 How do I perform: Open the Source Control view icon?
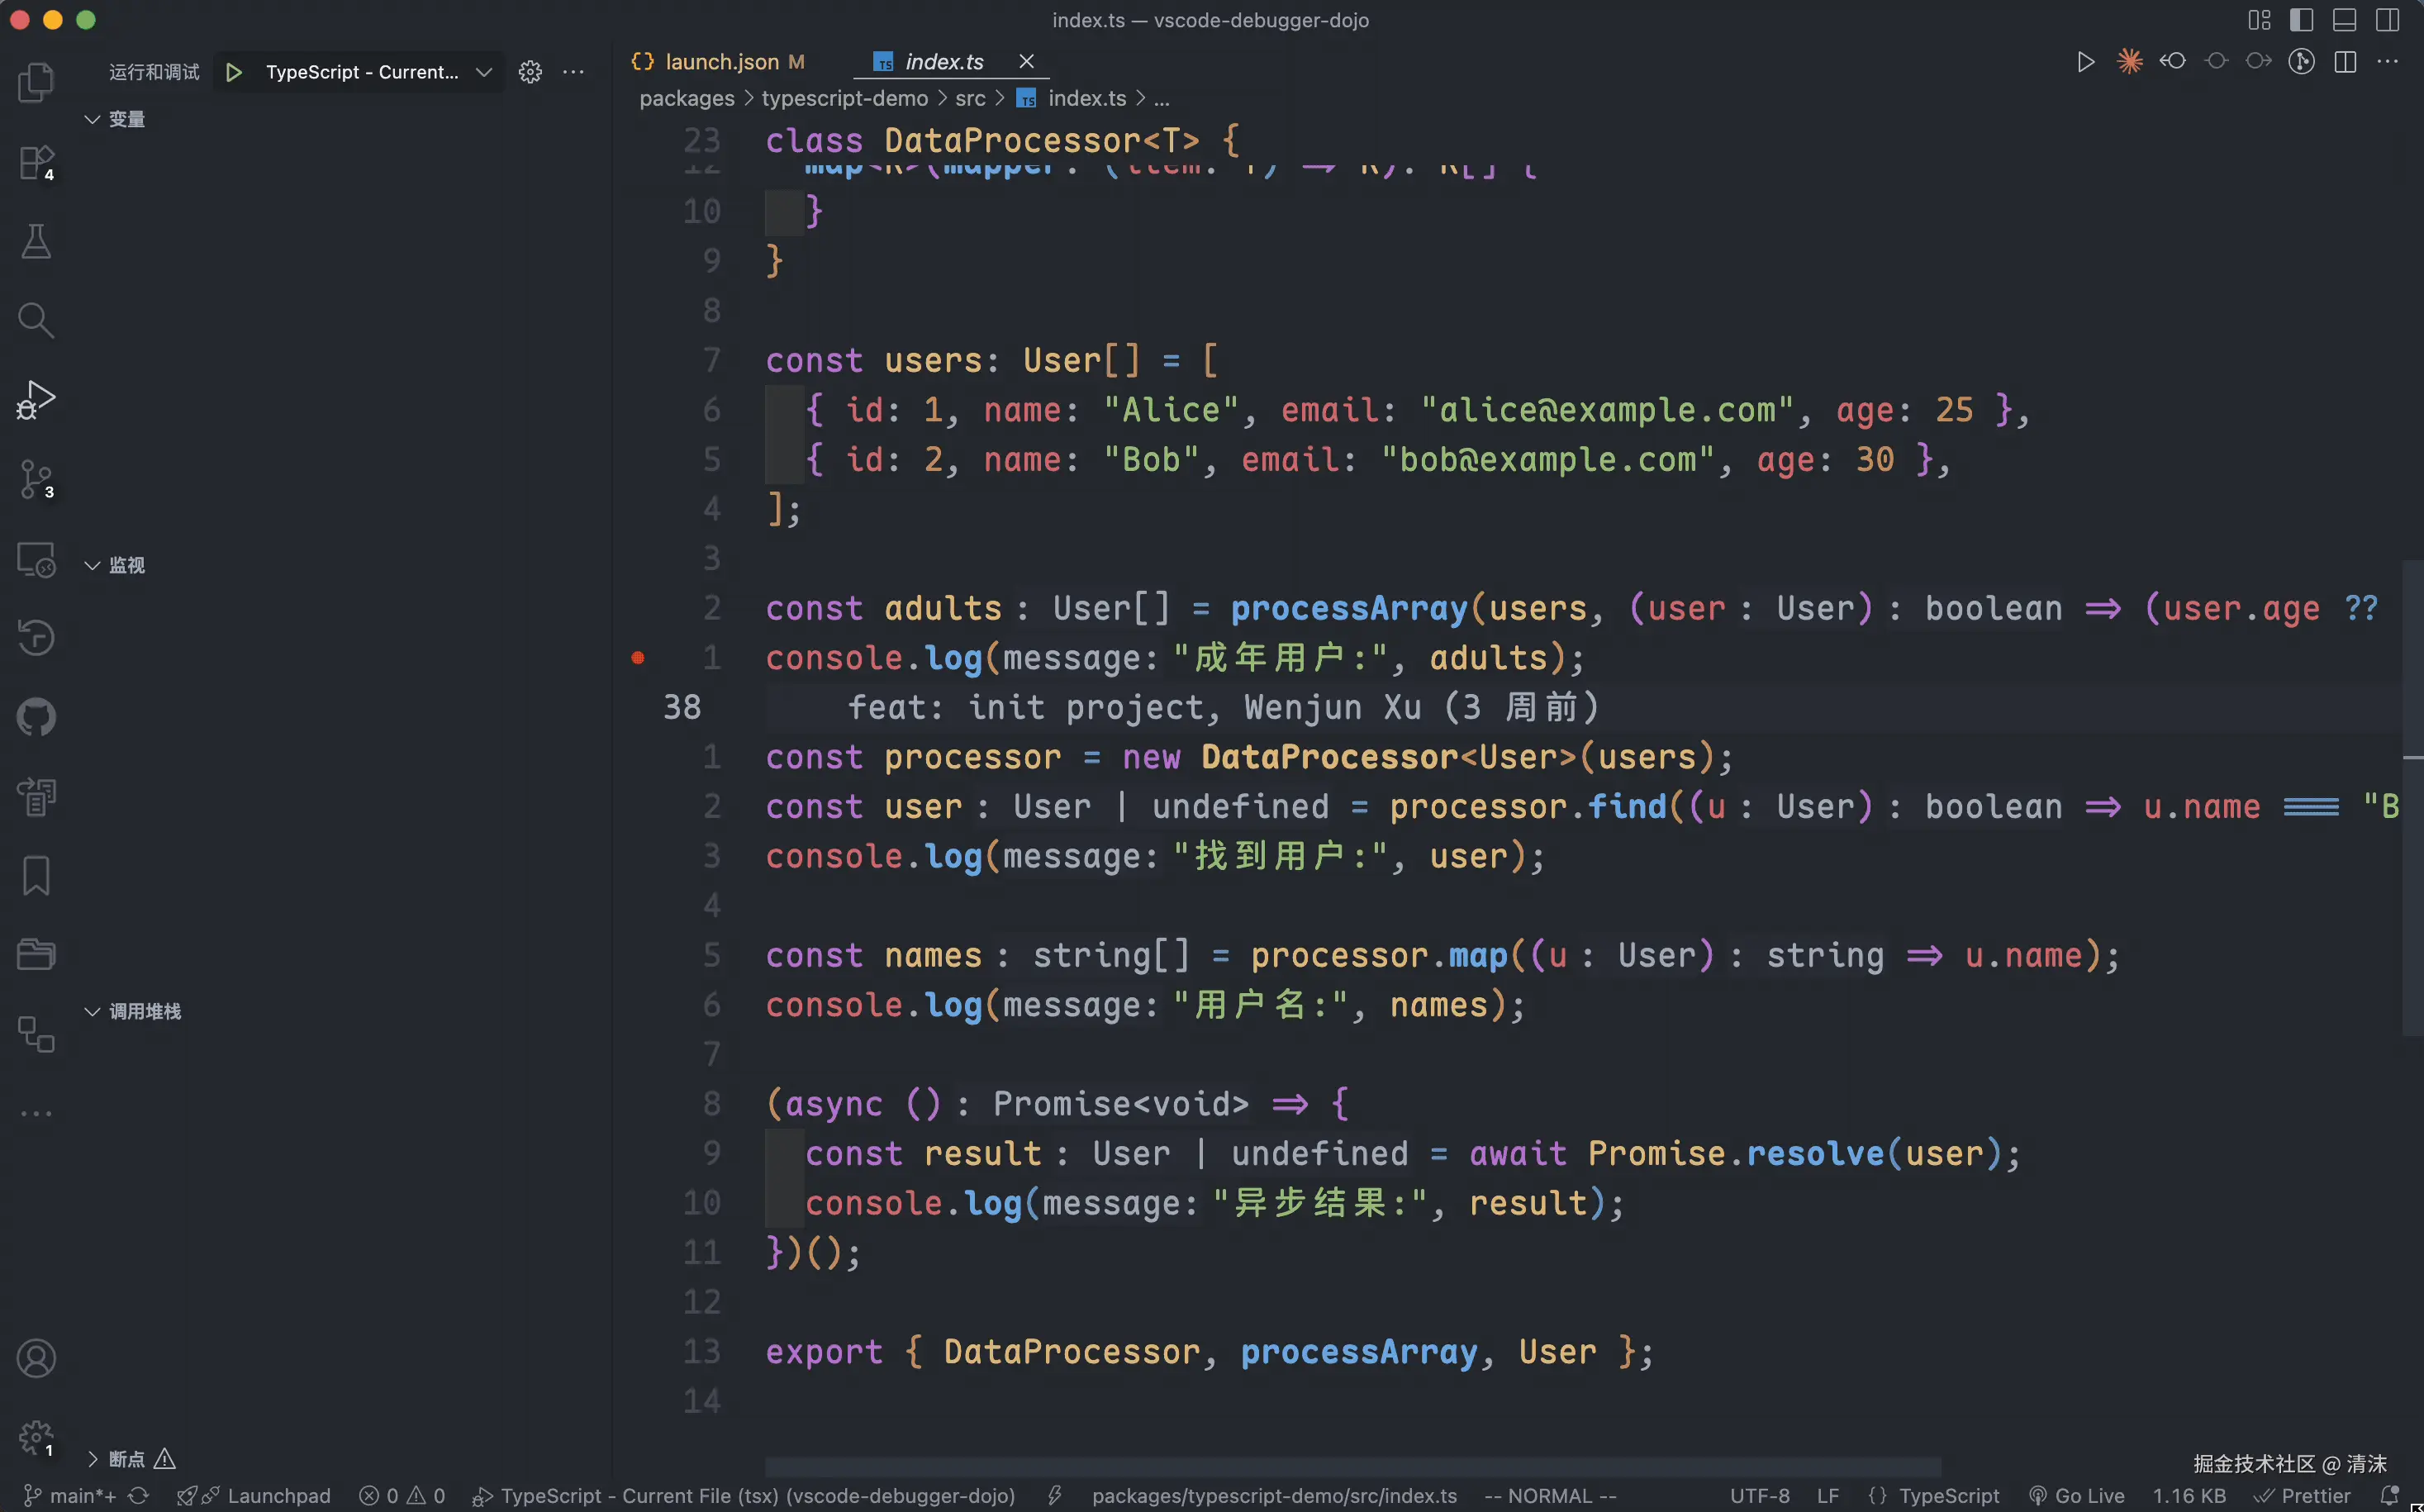[36, 479]
